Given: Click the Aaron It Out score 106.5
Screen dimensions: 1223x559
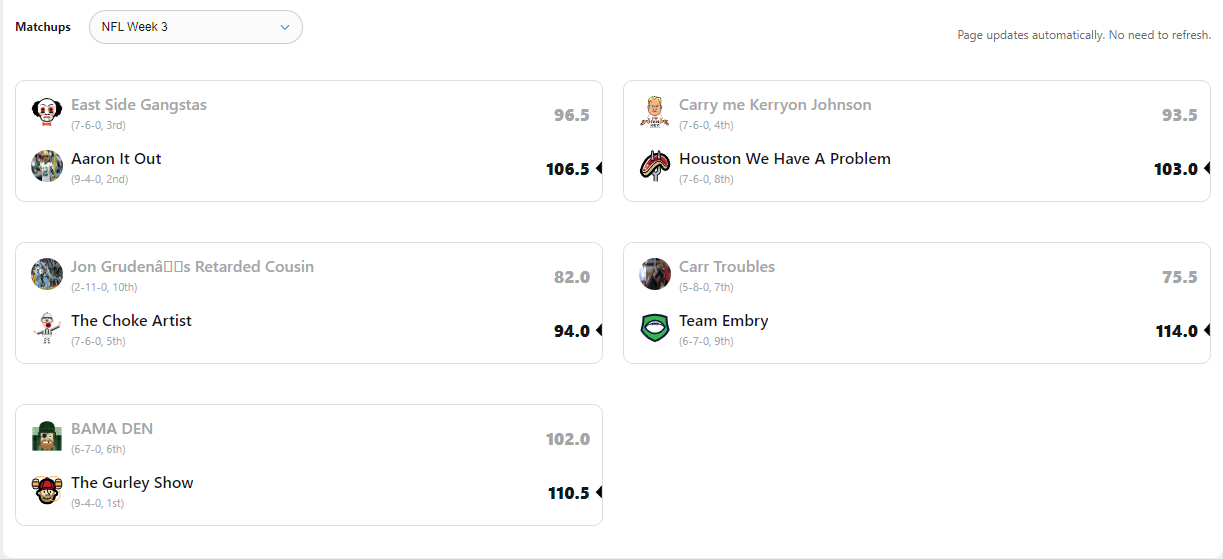Looking at the screenshot, I should [x=567, y=169].
